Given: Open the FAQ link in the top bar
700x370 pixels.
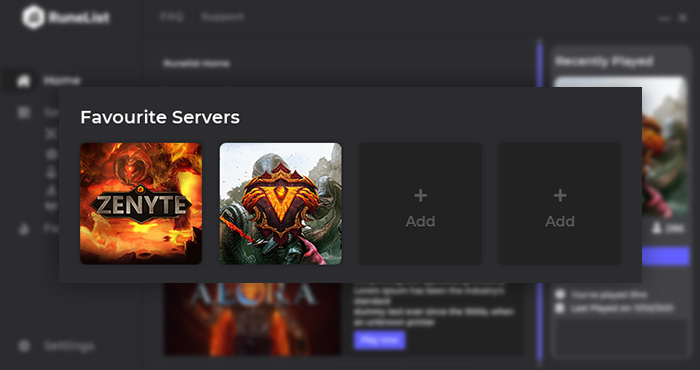Looking at the screenshot, I should coord(171,17).
